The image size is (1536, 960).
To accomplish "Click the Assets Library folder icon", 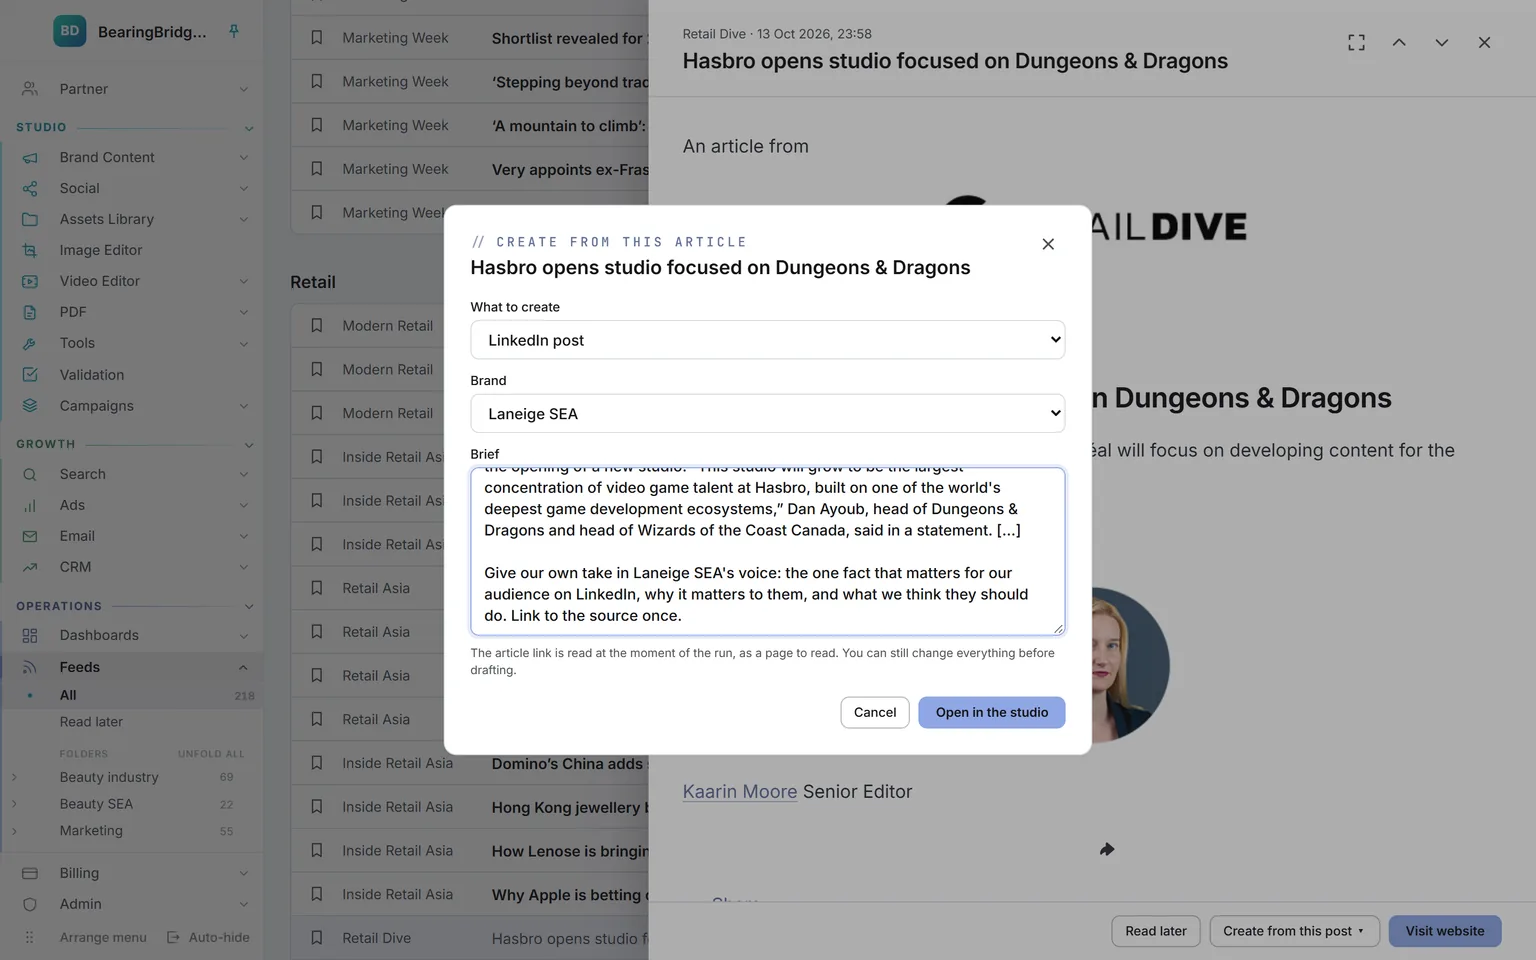I will [30, 219].
